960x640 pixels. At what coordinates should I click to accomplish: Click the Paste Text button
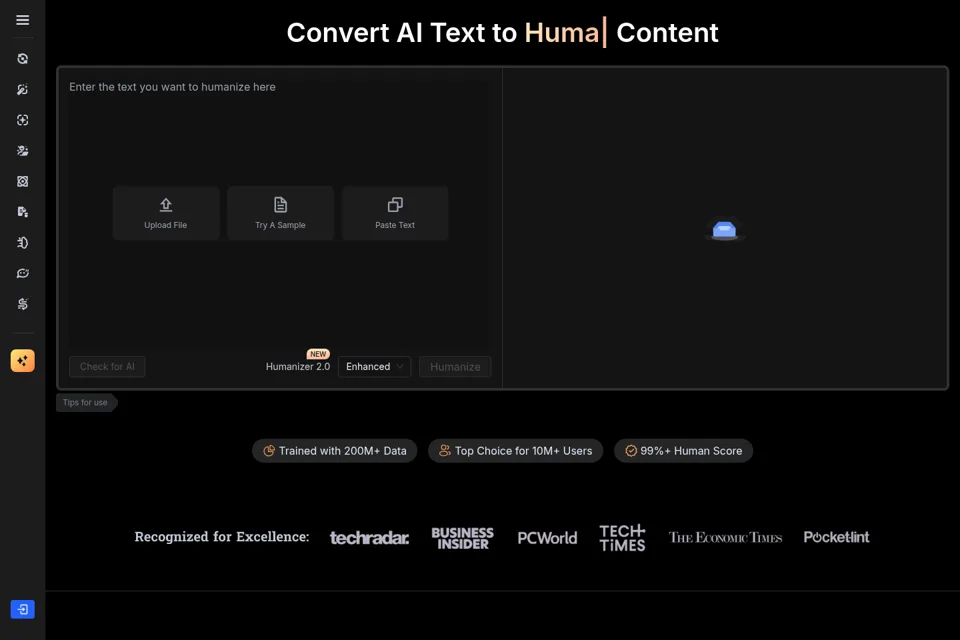pos(395,213)
